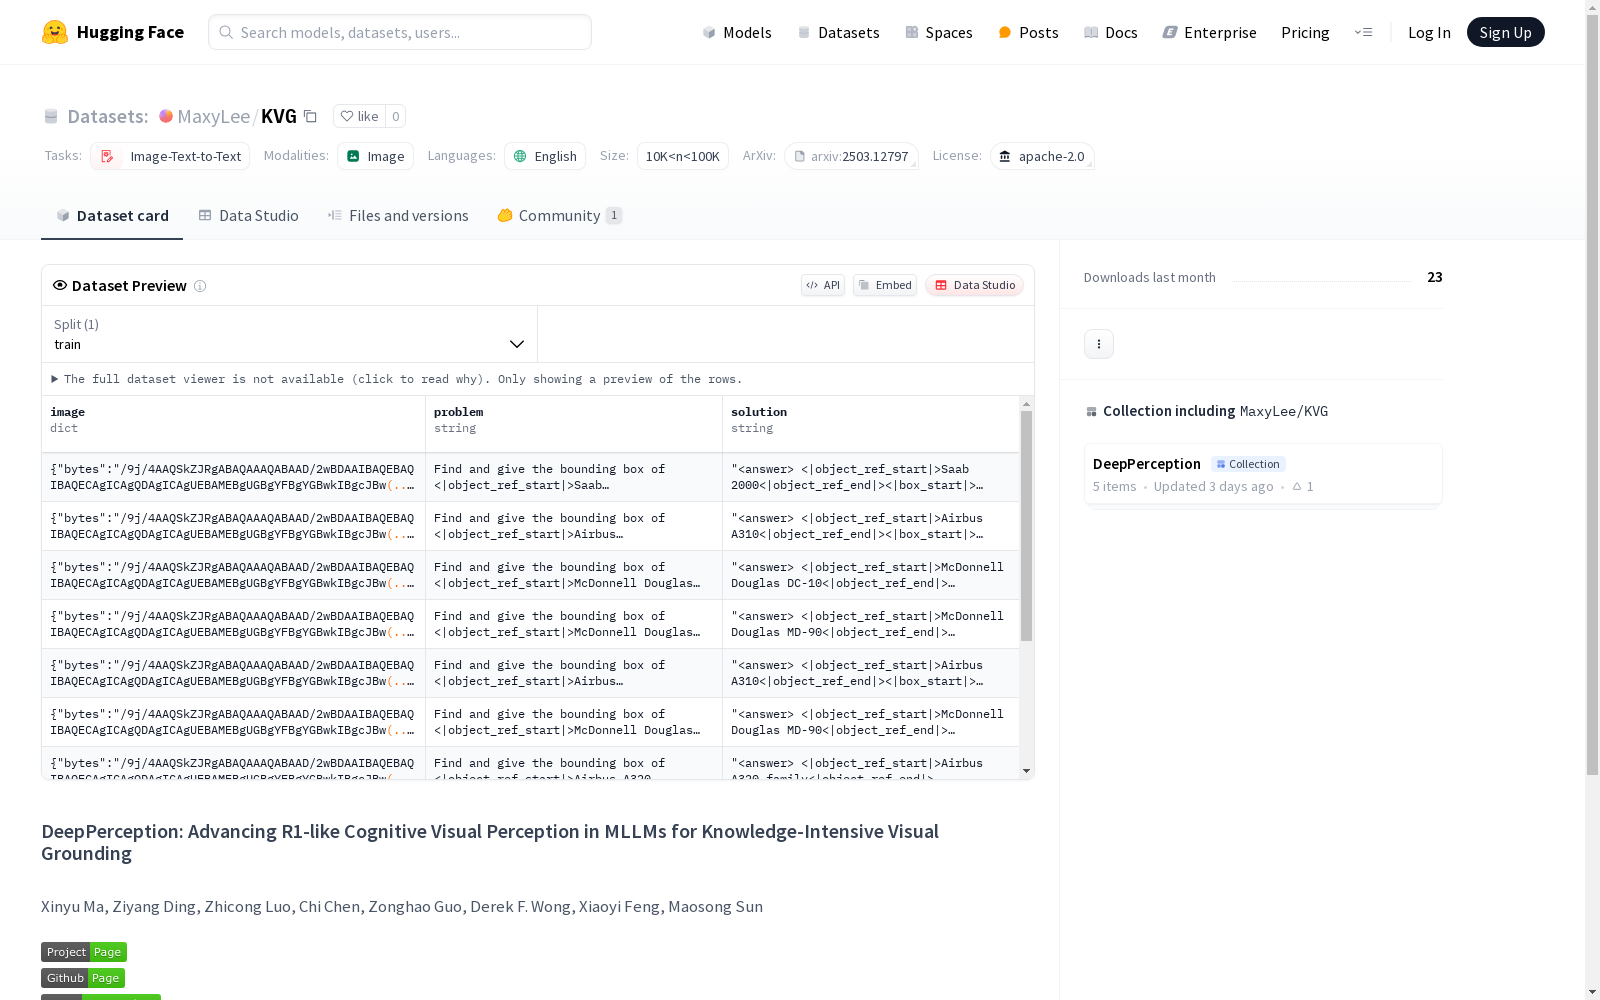The height and width of the screenshot is (1000, 1600).
Task: Open the additional navigation menu icon
Action: click(x=1363, y=32)
